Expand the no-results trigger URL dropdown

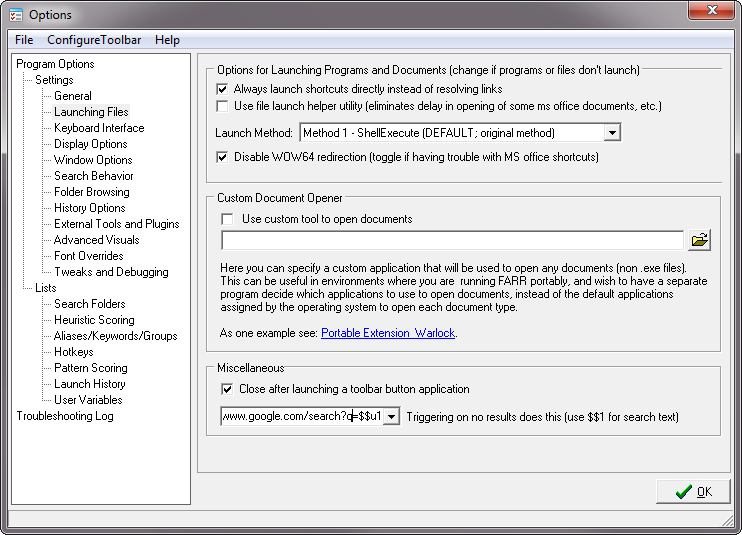(391, 417)
